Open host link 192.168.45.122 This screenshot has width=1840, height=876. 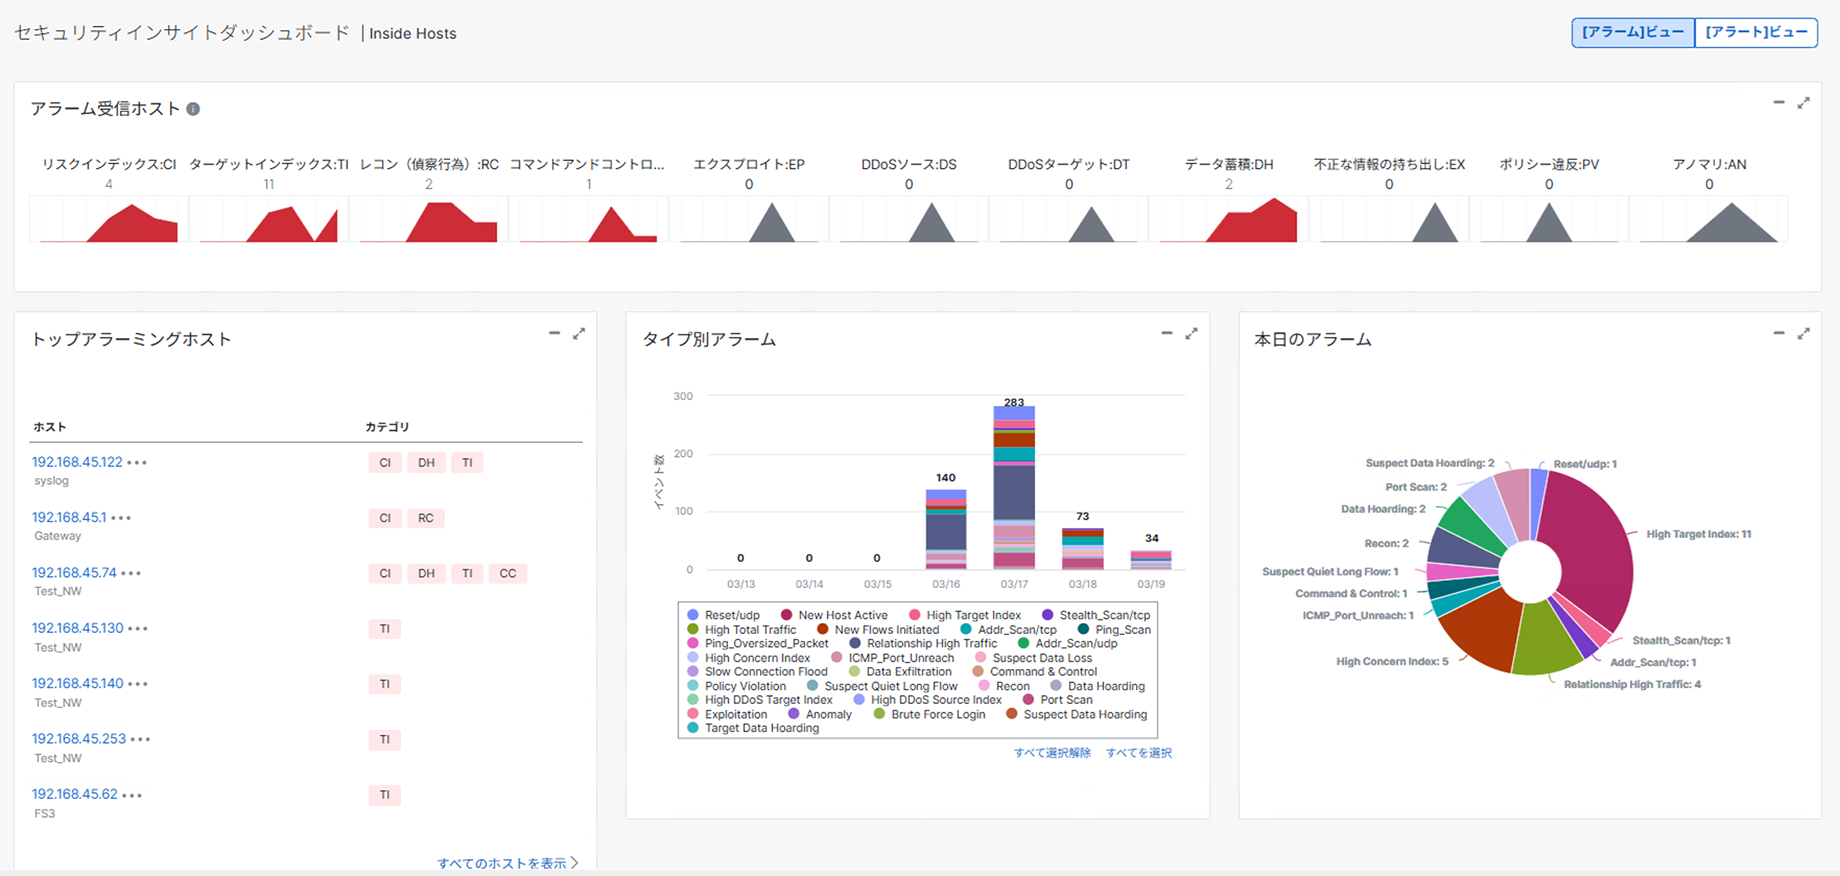[x=77, y=462]
